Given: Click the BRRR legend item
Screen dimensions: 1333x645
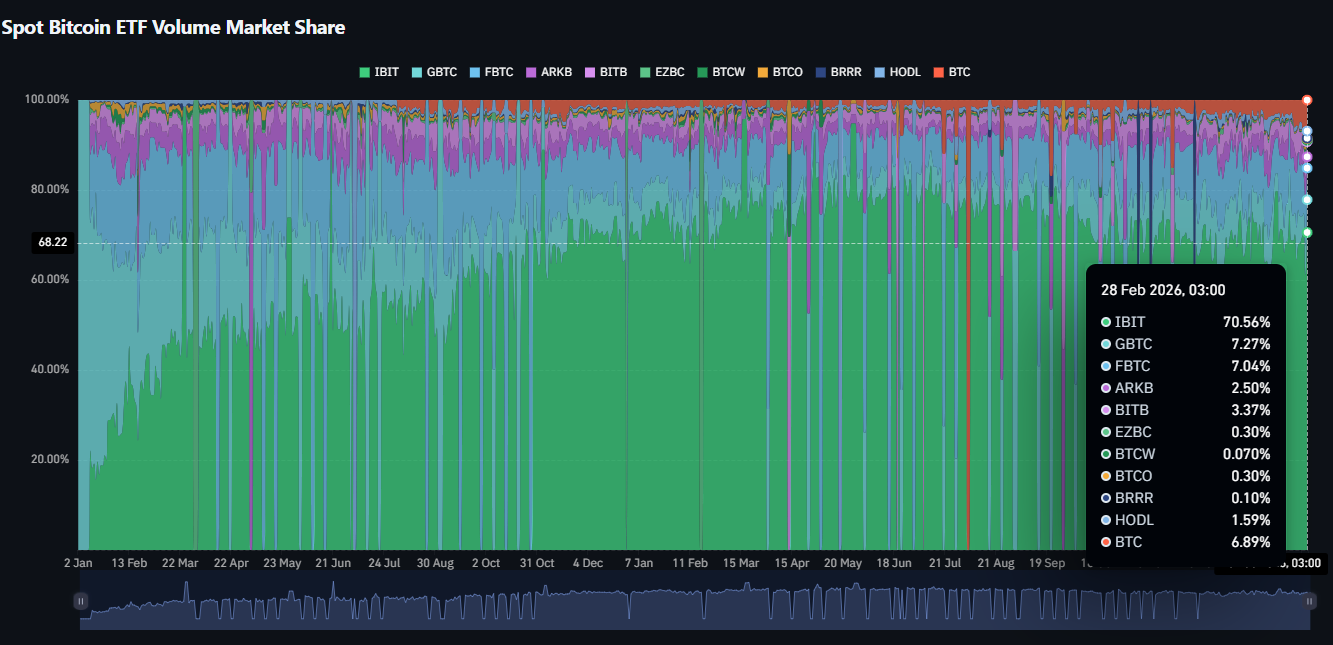Looking at the screenshot, I should pyautogui.click(x=837, y=72).
